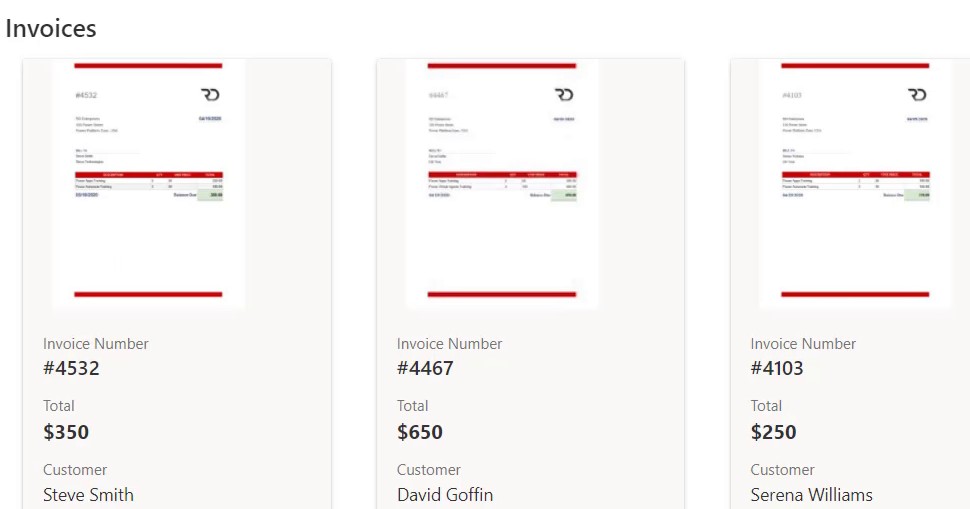Click the Invoices page heading

51,28
